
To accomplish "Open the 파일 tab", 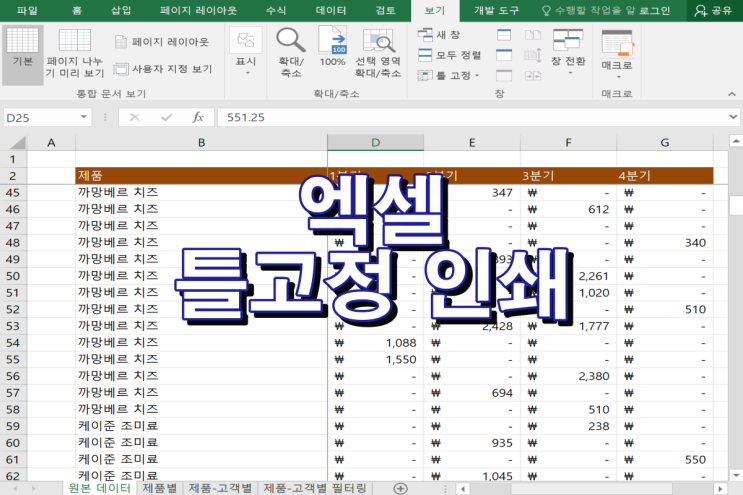I will click(27, 10).
